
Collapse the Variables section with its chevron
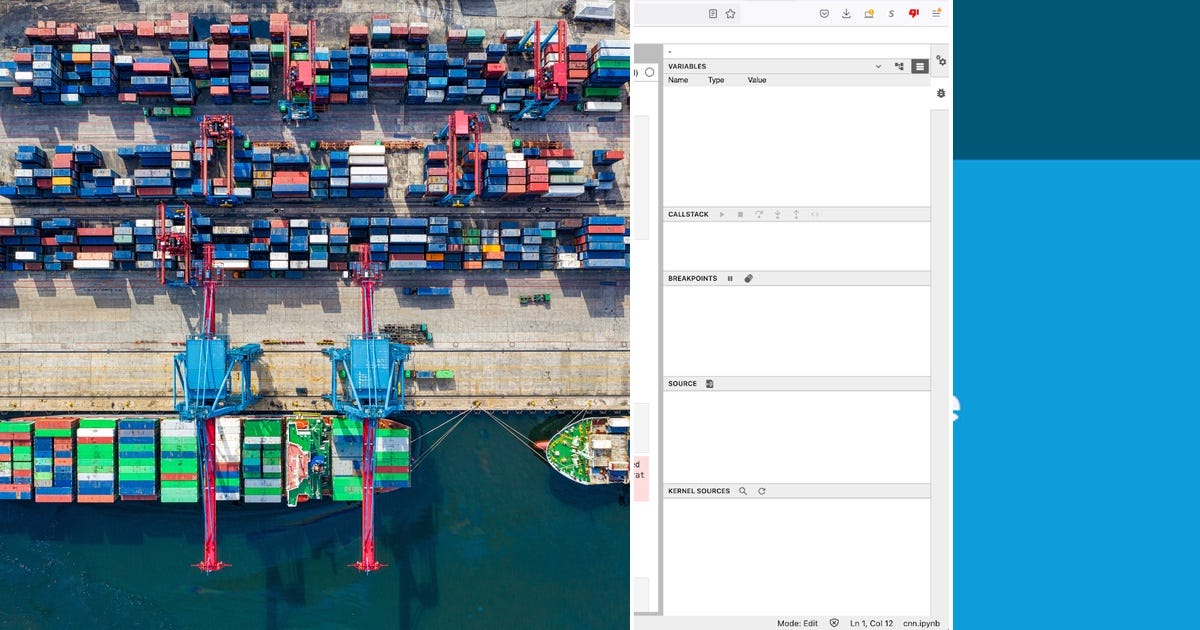click(877, 66)
